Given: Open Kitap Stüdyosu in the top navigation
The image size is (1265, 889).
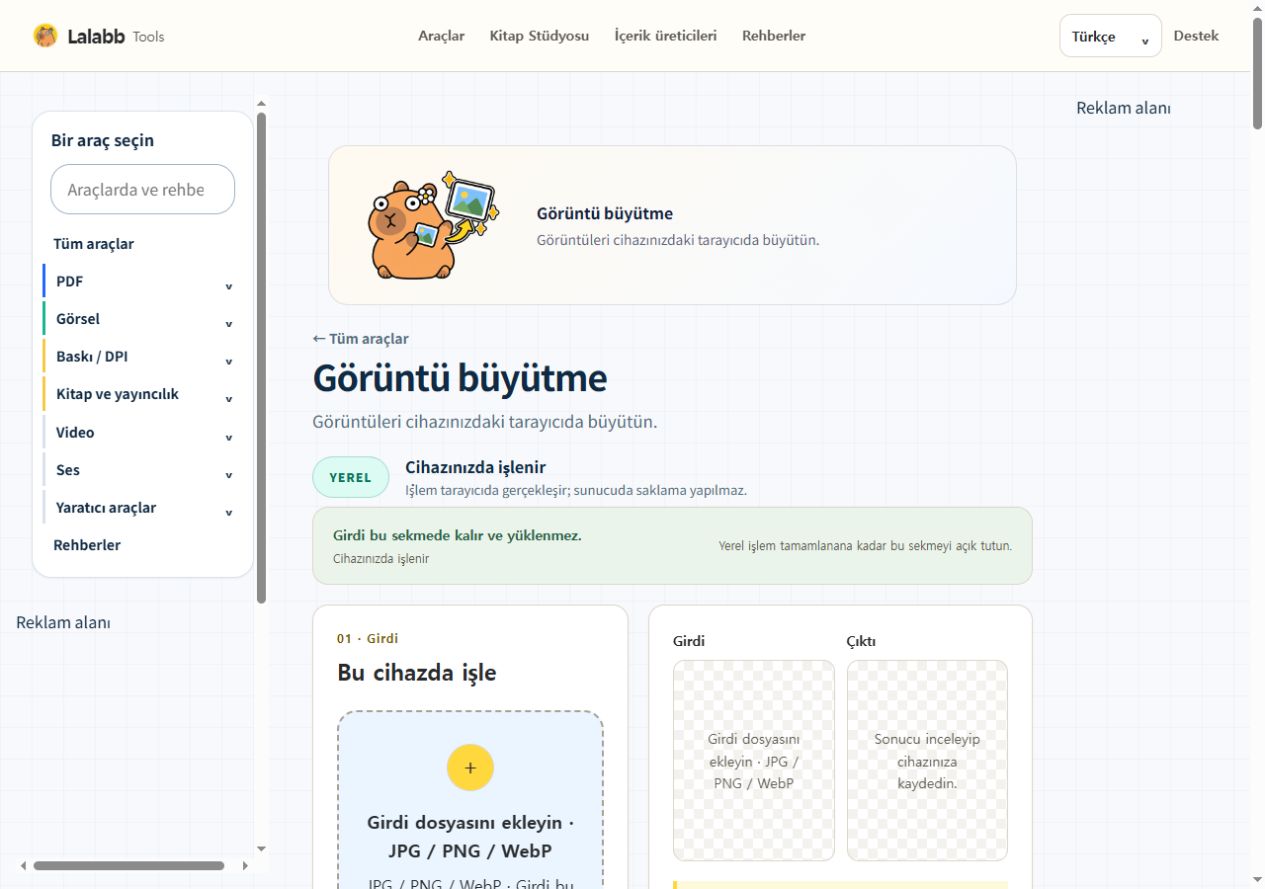Looking at the screenshot, I should click(539, 36).
